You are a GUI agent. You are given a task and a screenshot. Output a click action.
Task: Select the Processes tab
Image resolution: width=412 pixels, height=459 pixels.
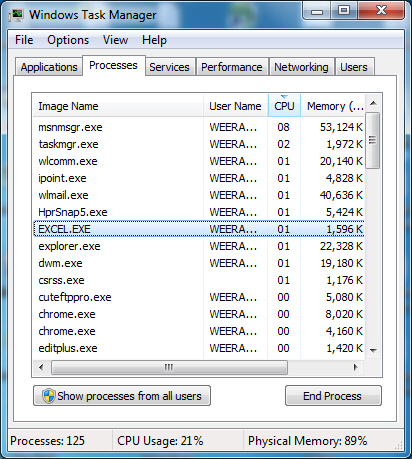113,65
